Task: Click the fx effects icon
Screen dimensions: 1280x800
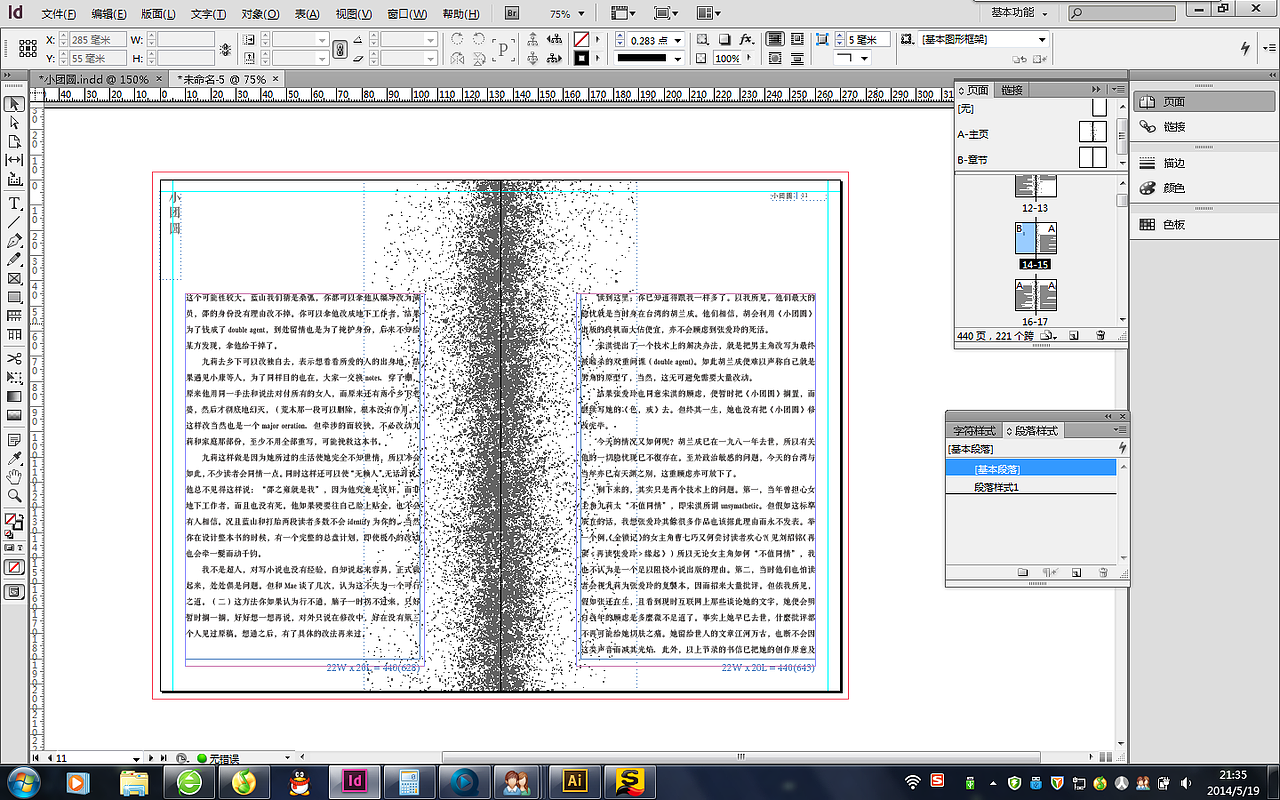Action: (746, 40)
